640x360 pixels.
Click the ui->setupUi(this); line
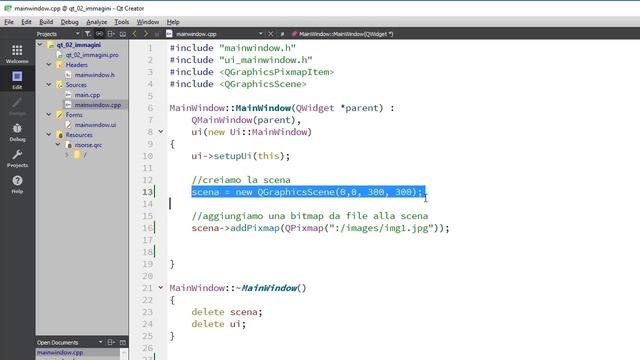[x=240, y=156]
